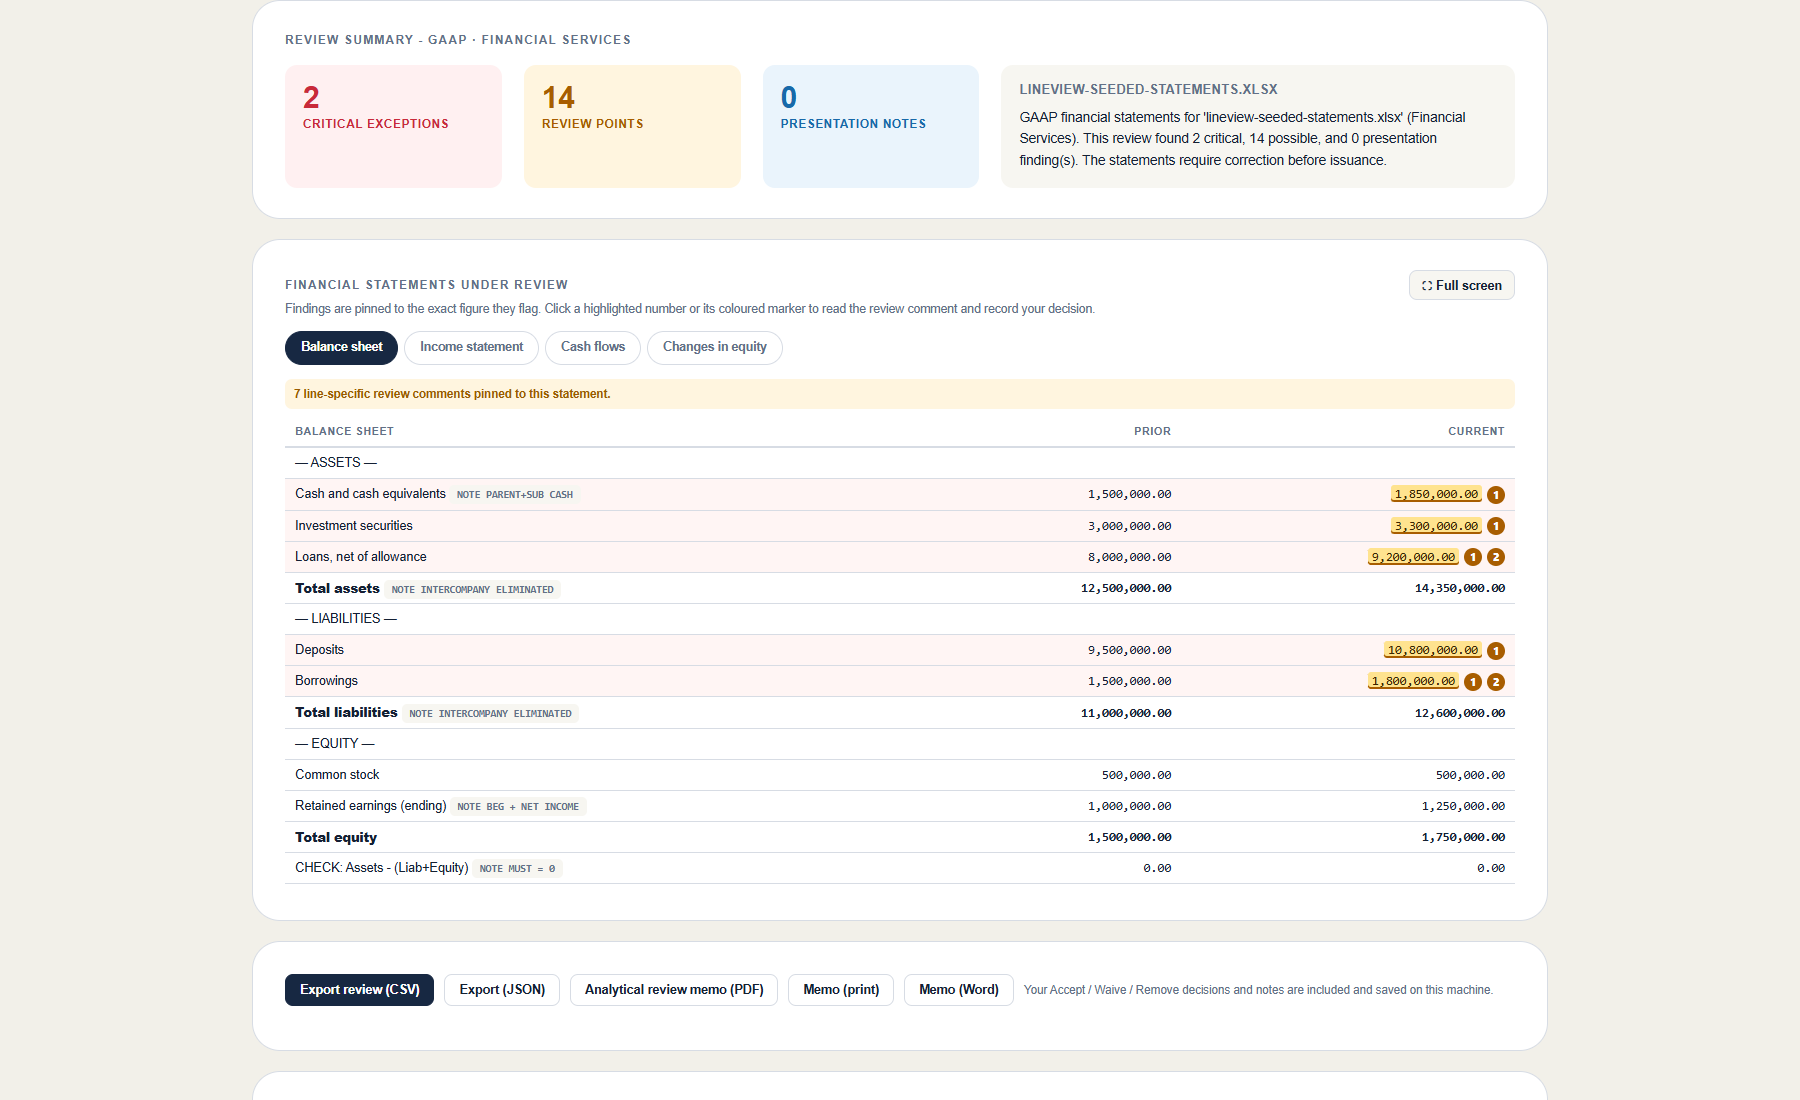1800x1100 pixels.
Task: Click Loans prior value 8,000,000.00
Action: click(1129, 557)
